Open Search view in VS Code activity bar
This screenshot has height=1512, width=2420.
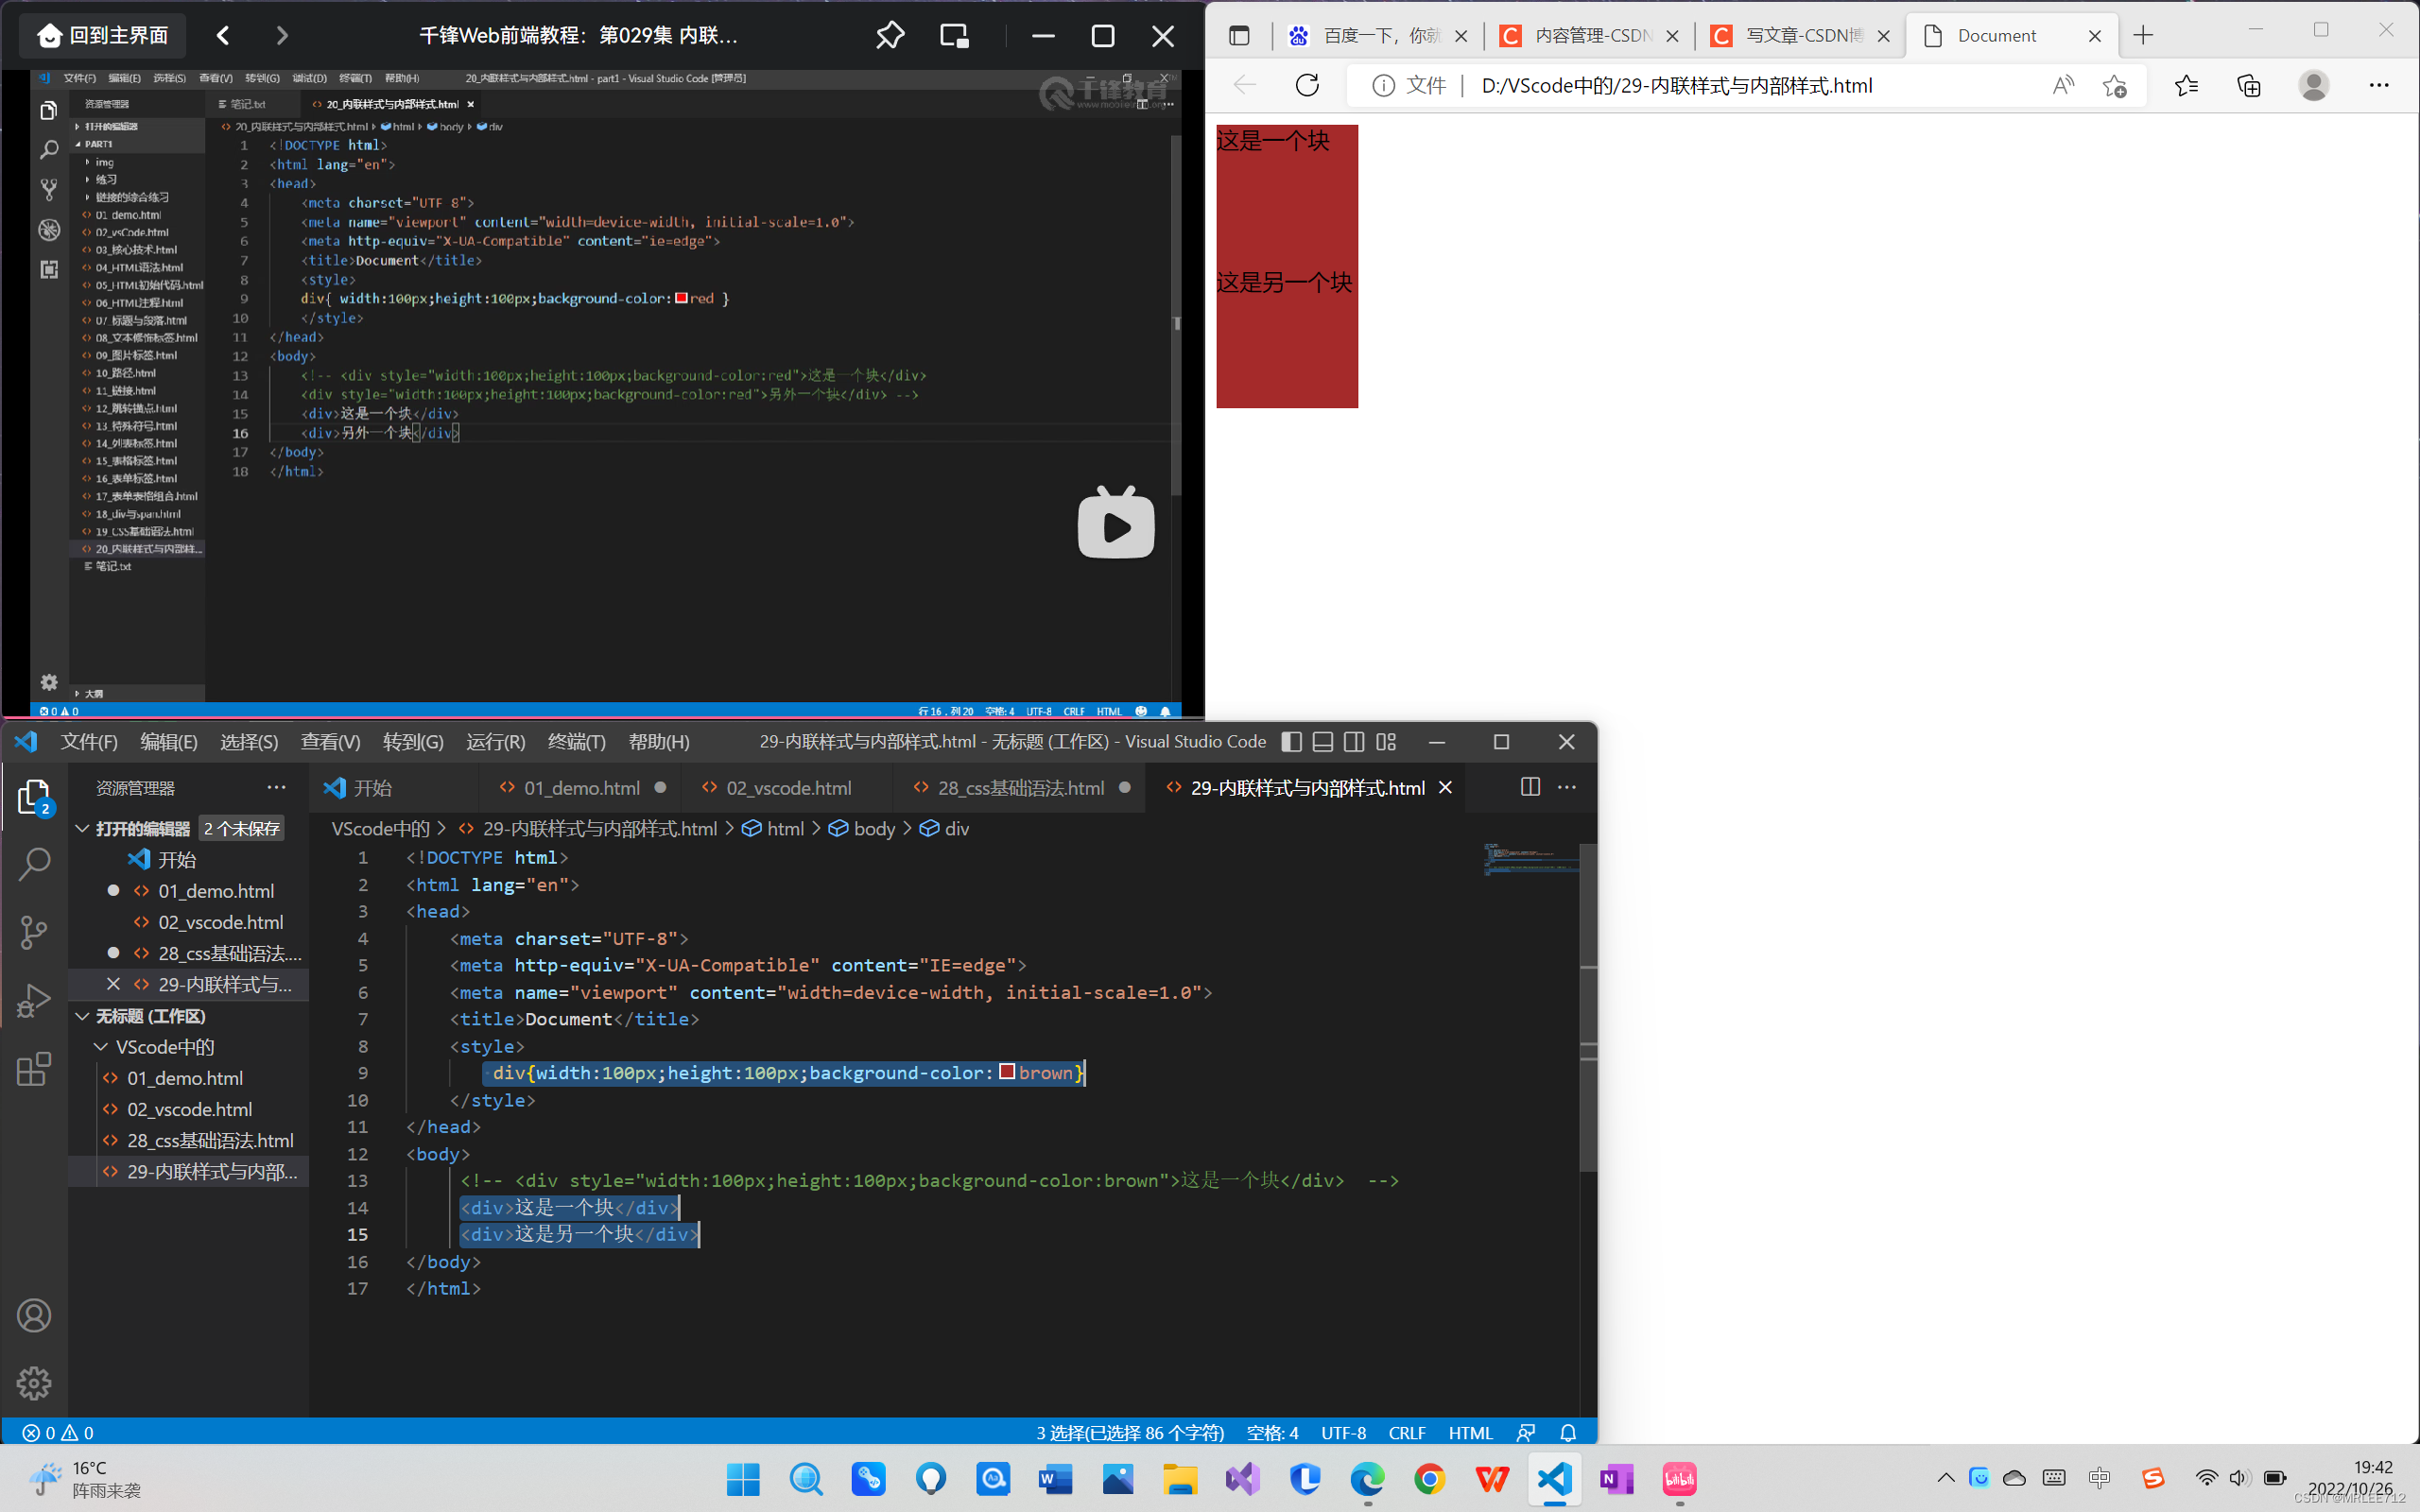click(x=34, y=864)
